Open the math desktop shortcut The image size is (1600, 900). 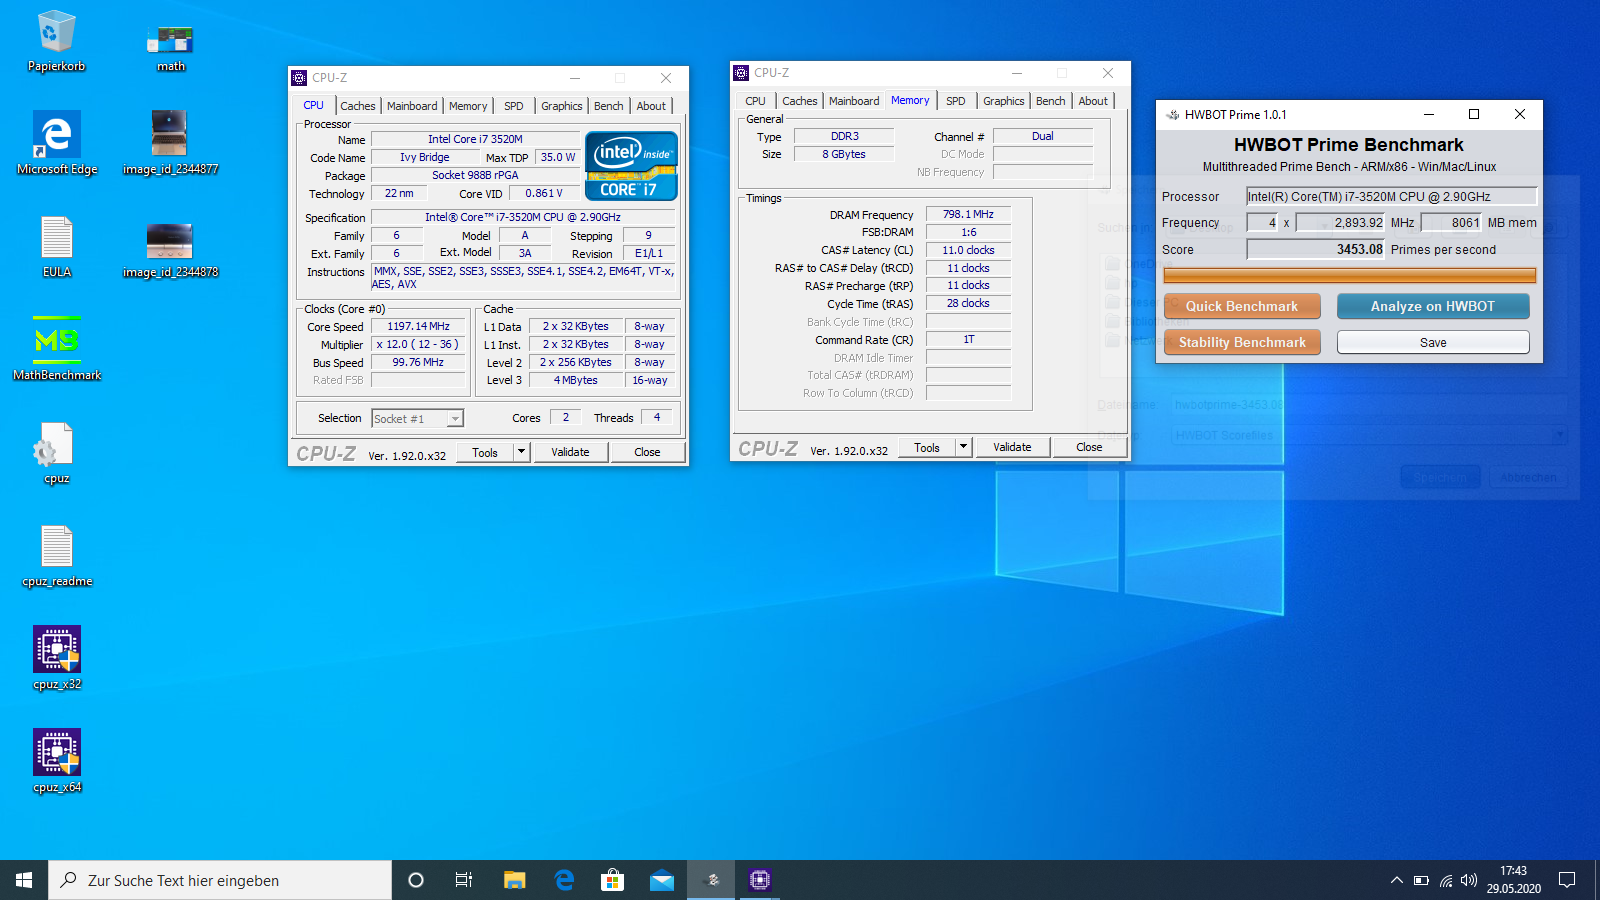[170, 47]
